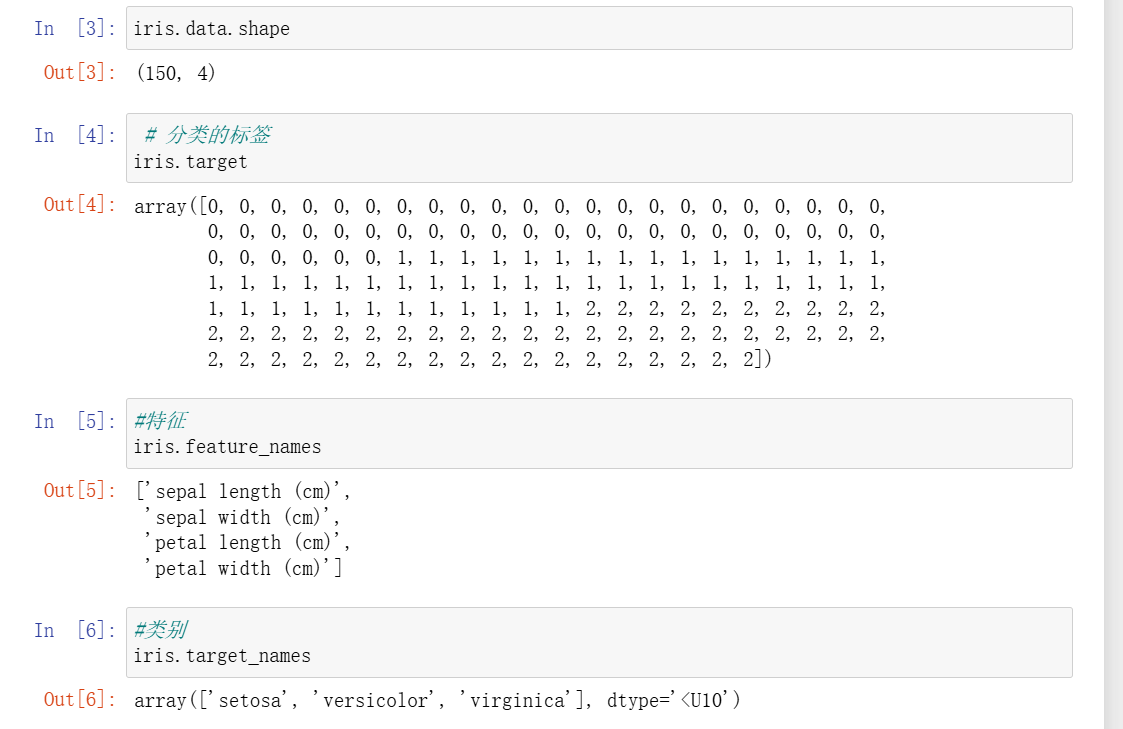The height and width of the screenshot is (729, 1123).
Task: Click the In [3] prompt label
Action: (x=74, y=29)
